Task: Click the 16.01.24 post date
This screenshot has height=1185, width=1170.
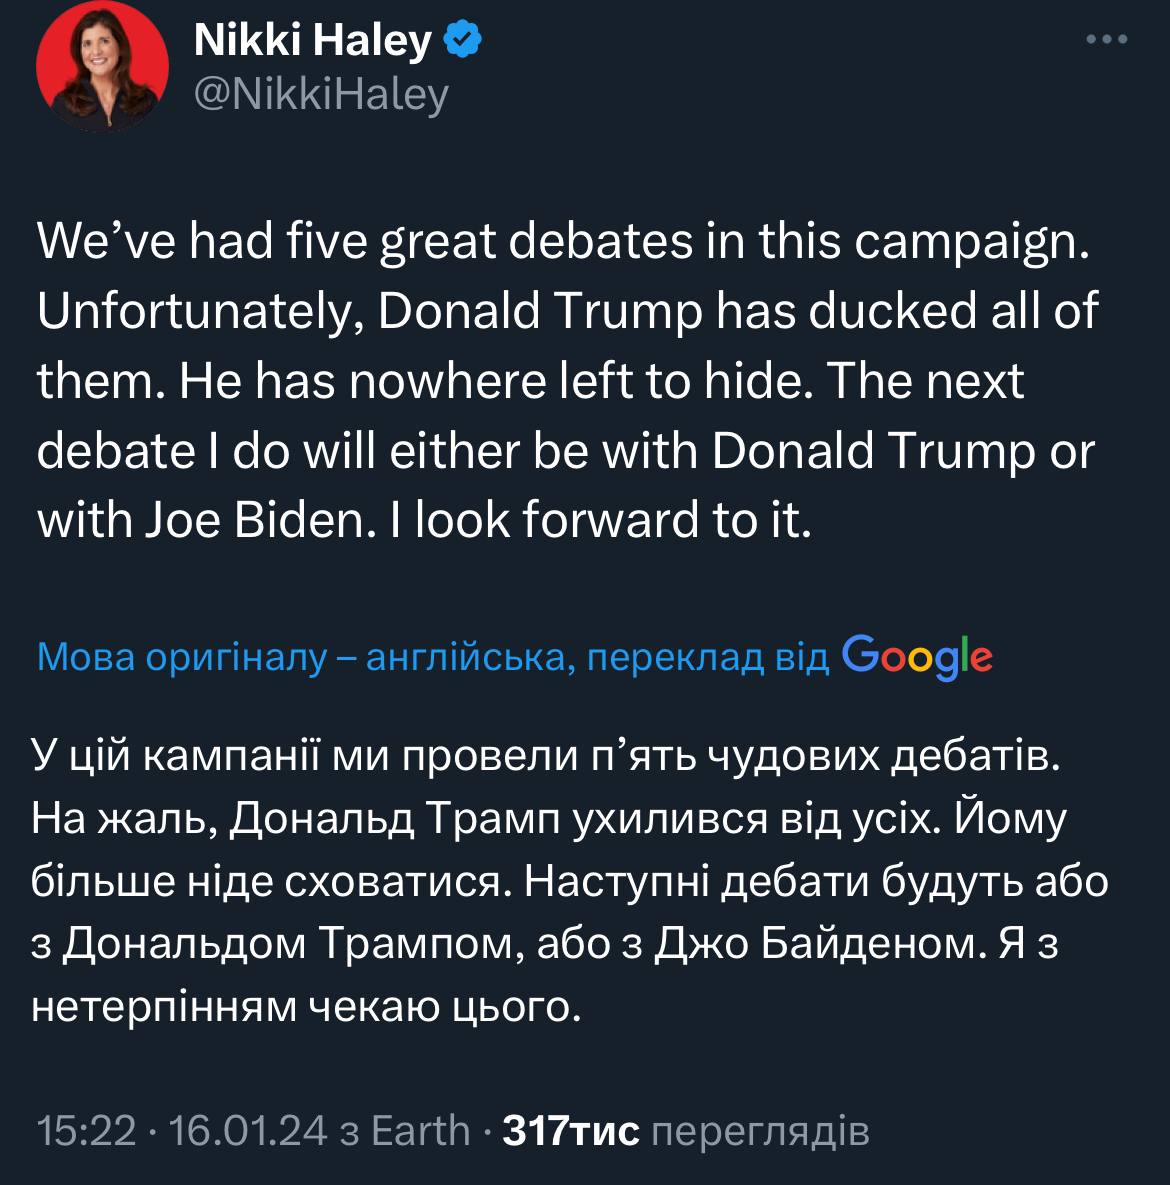Action: 248,1131
